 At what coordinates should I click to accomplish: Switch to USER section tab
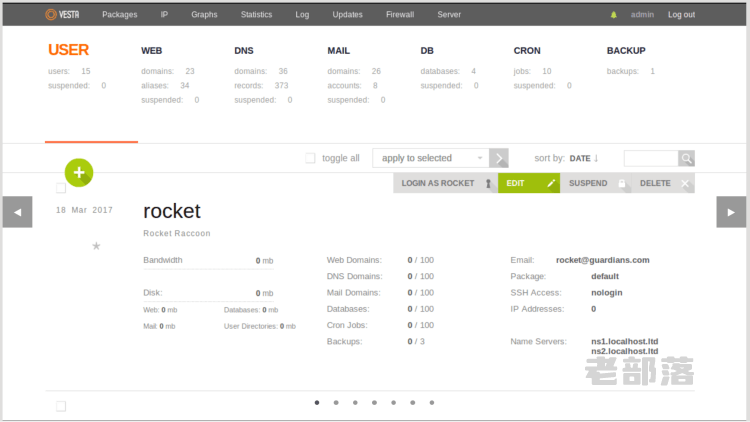(x=68, y=50)
